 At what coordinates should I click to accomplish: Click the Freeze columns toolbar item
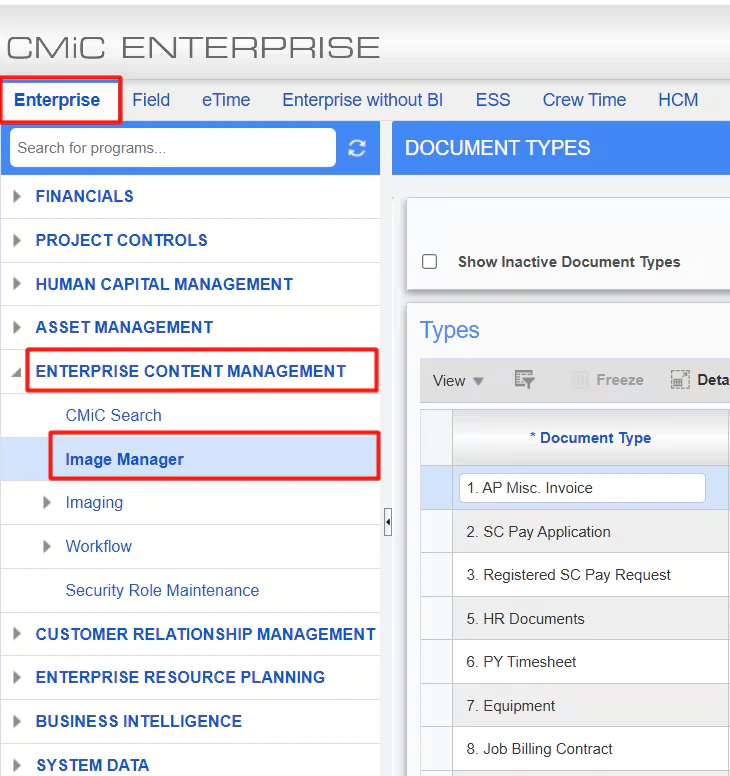[x=607, y=380]
